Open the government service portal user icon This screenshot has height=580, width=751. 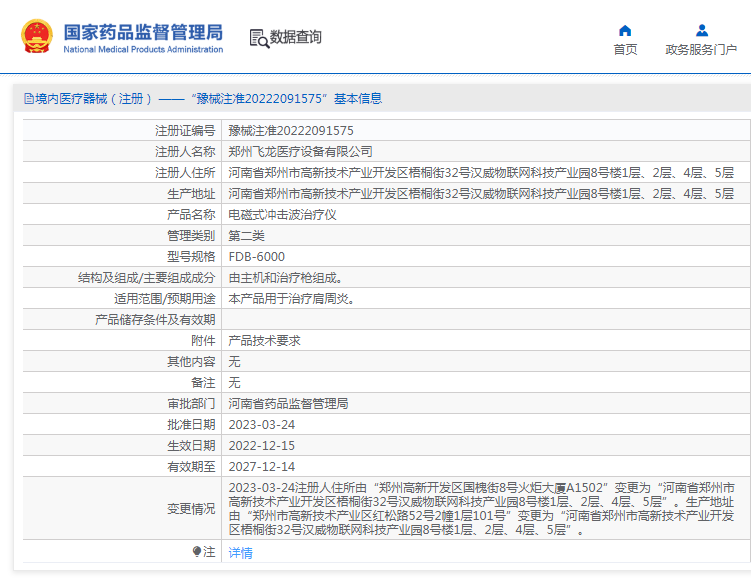click(702, 31)
